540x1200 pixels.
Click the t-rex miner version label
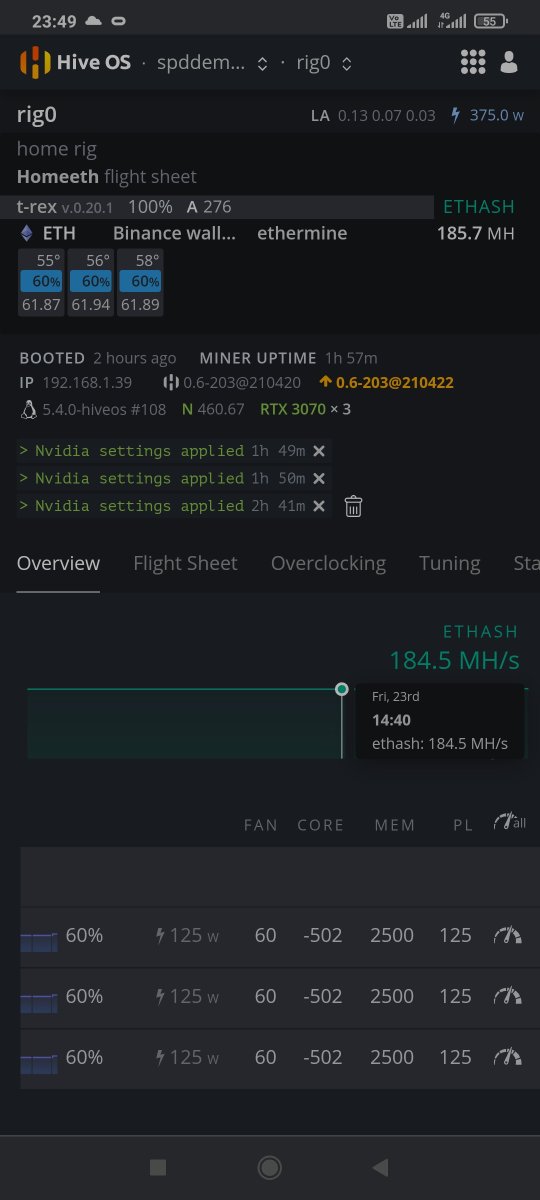[65, 207]
